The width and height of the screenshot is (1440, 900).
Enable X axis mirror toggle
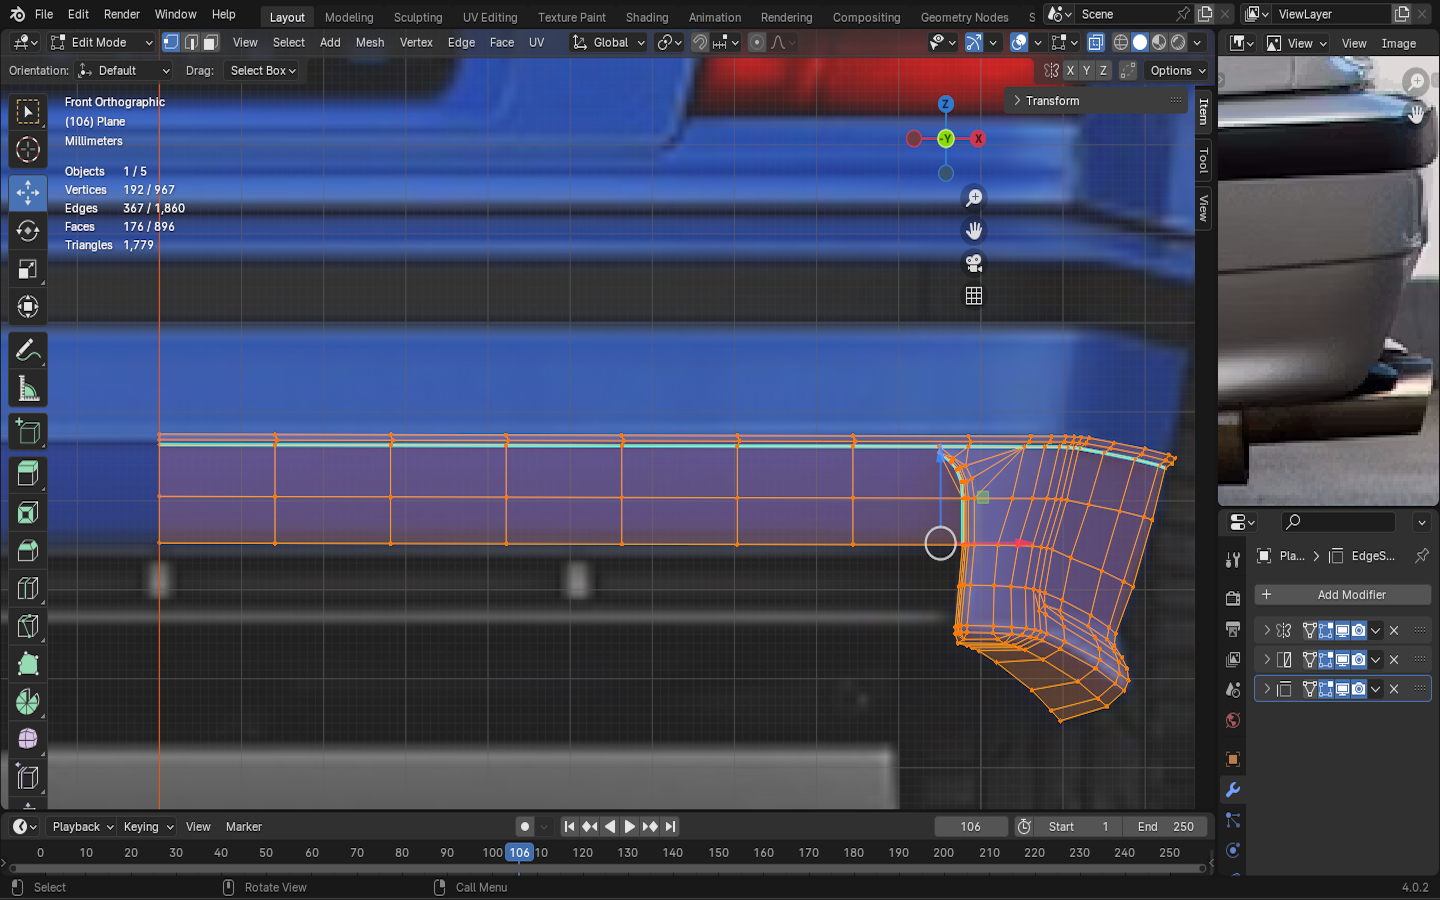1070,71
